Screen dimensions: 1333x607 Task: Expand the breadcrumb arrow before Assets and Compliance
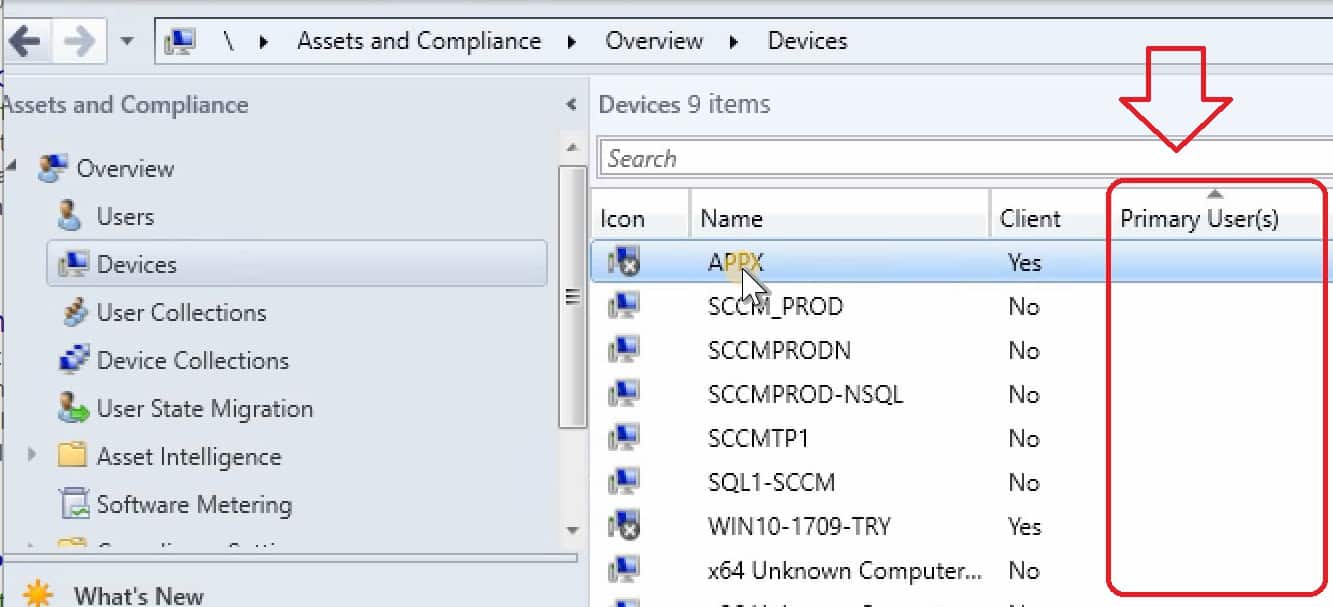(265, 42)
